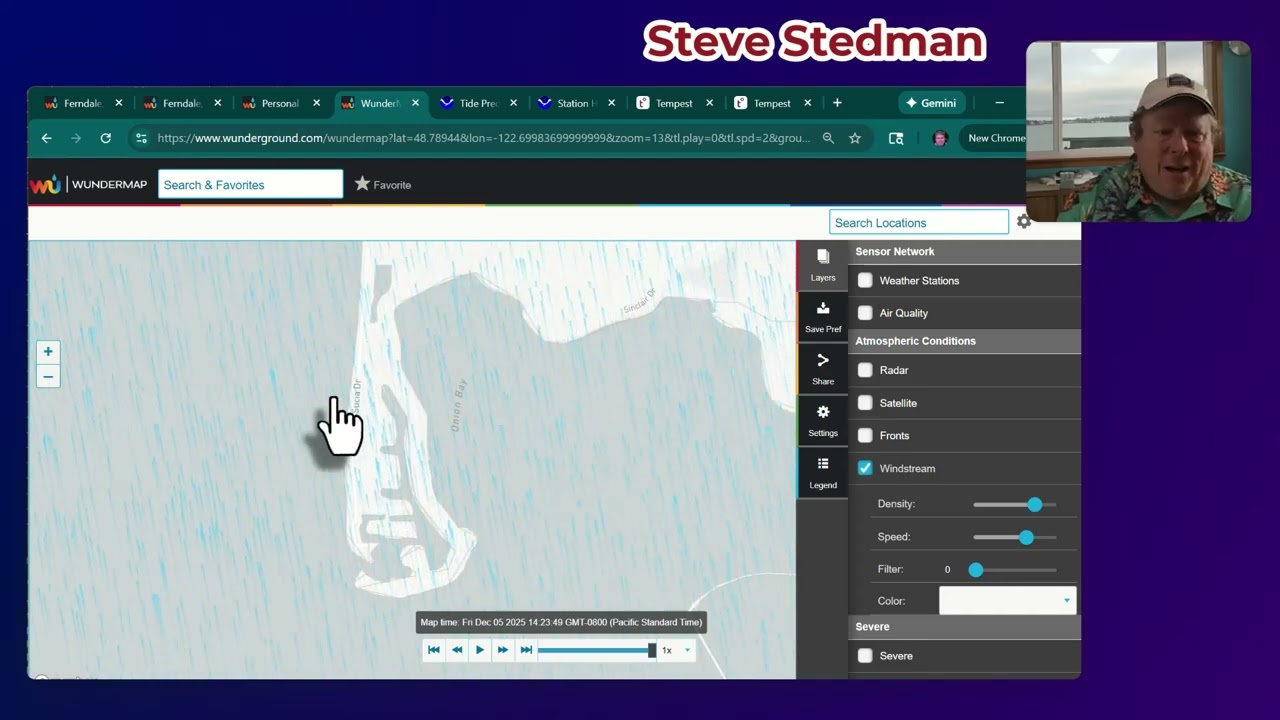The image size is (1280, 720).
Task: Close the Tide Predictions tab
Action: [514, 103]
